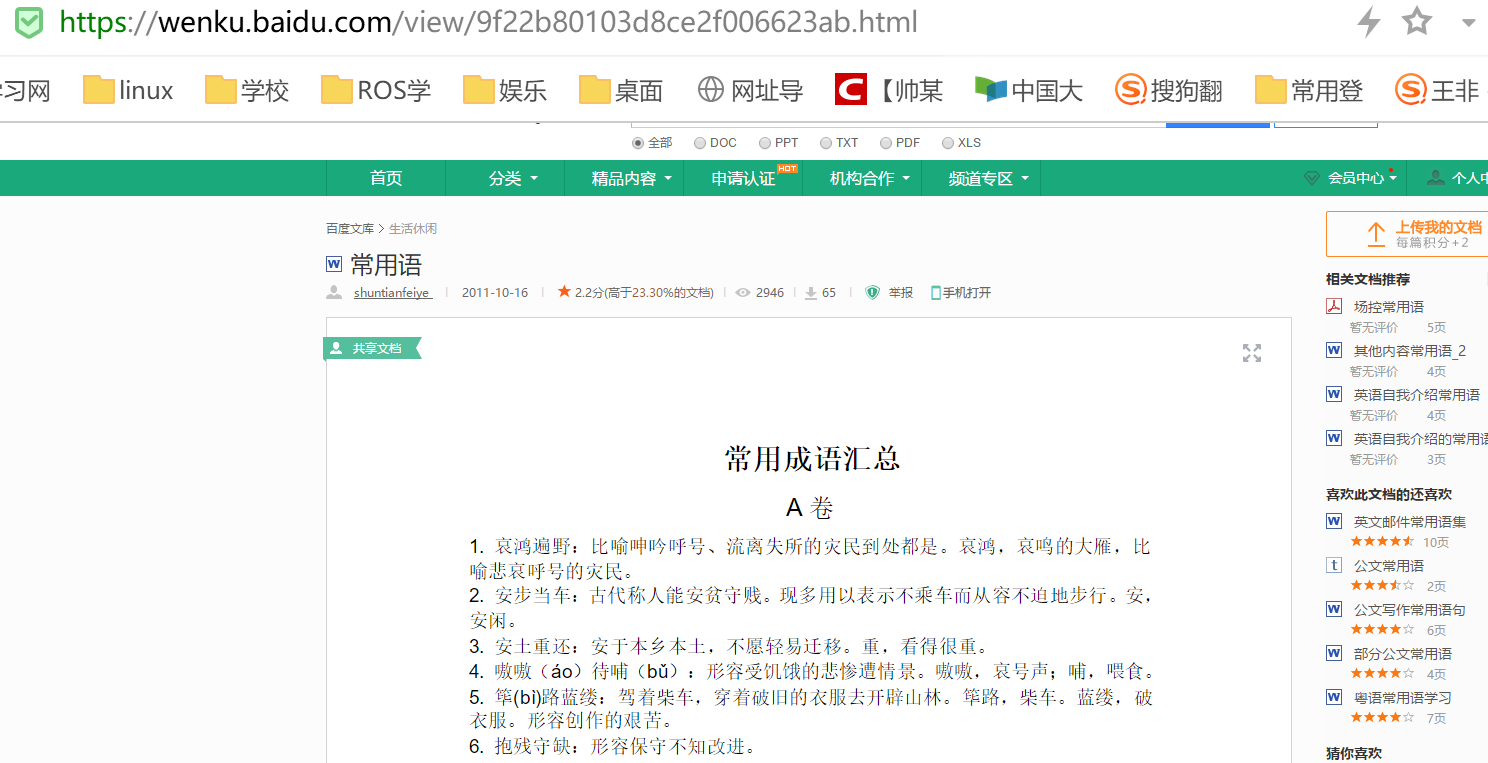Screen dimensions: 1488x763
Task: Click the green security shield icon
Action: (x=29, y=22)
